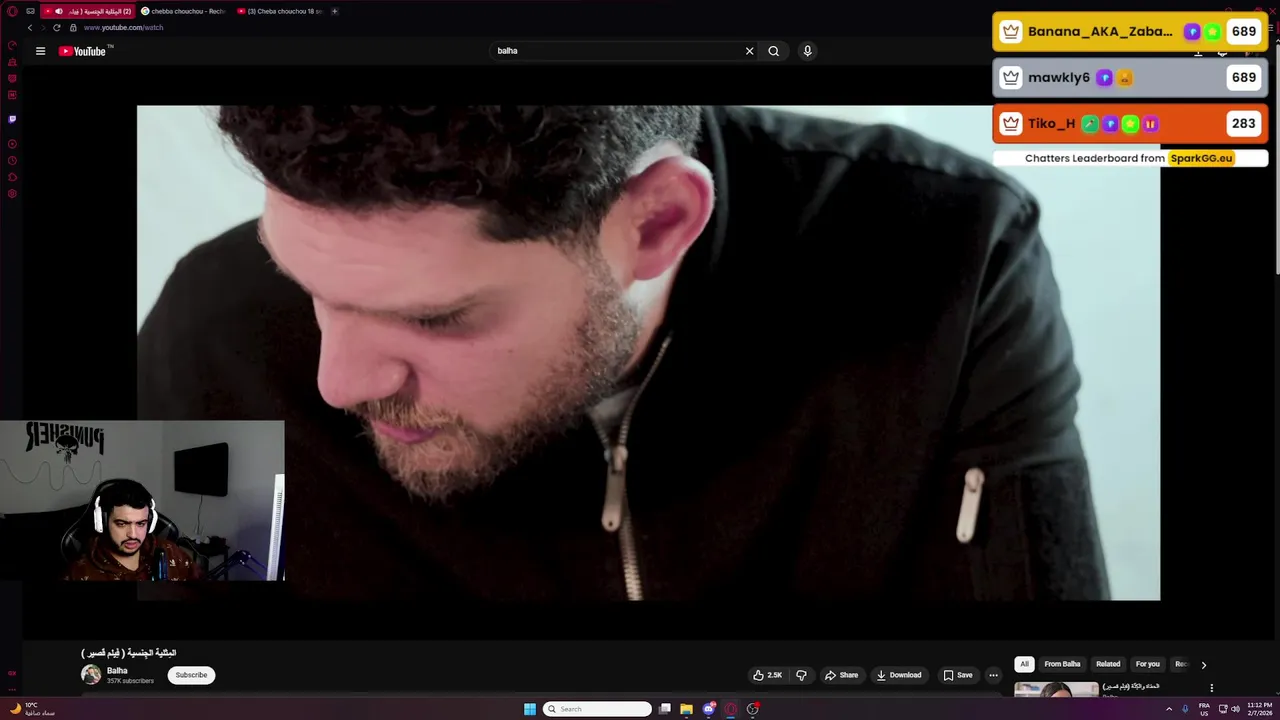Open the suggested video's three-dot menu

coord(1211,688)
